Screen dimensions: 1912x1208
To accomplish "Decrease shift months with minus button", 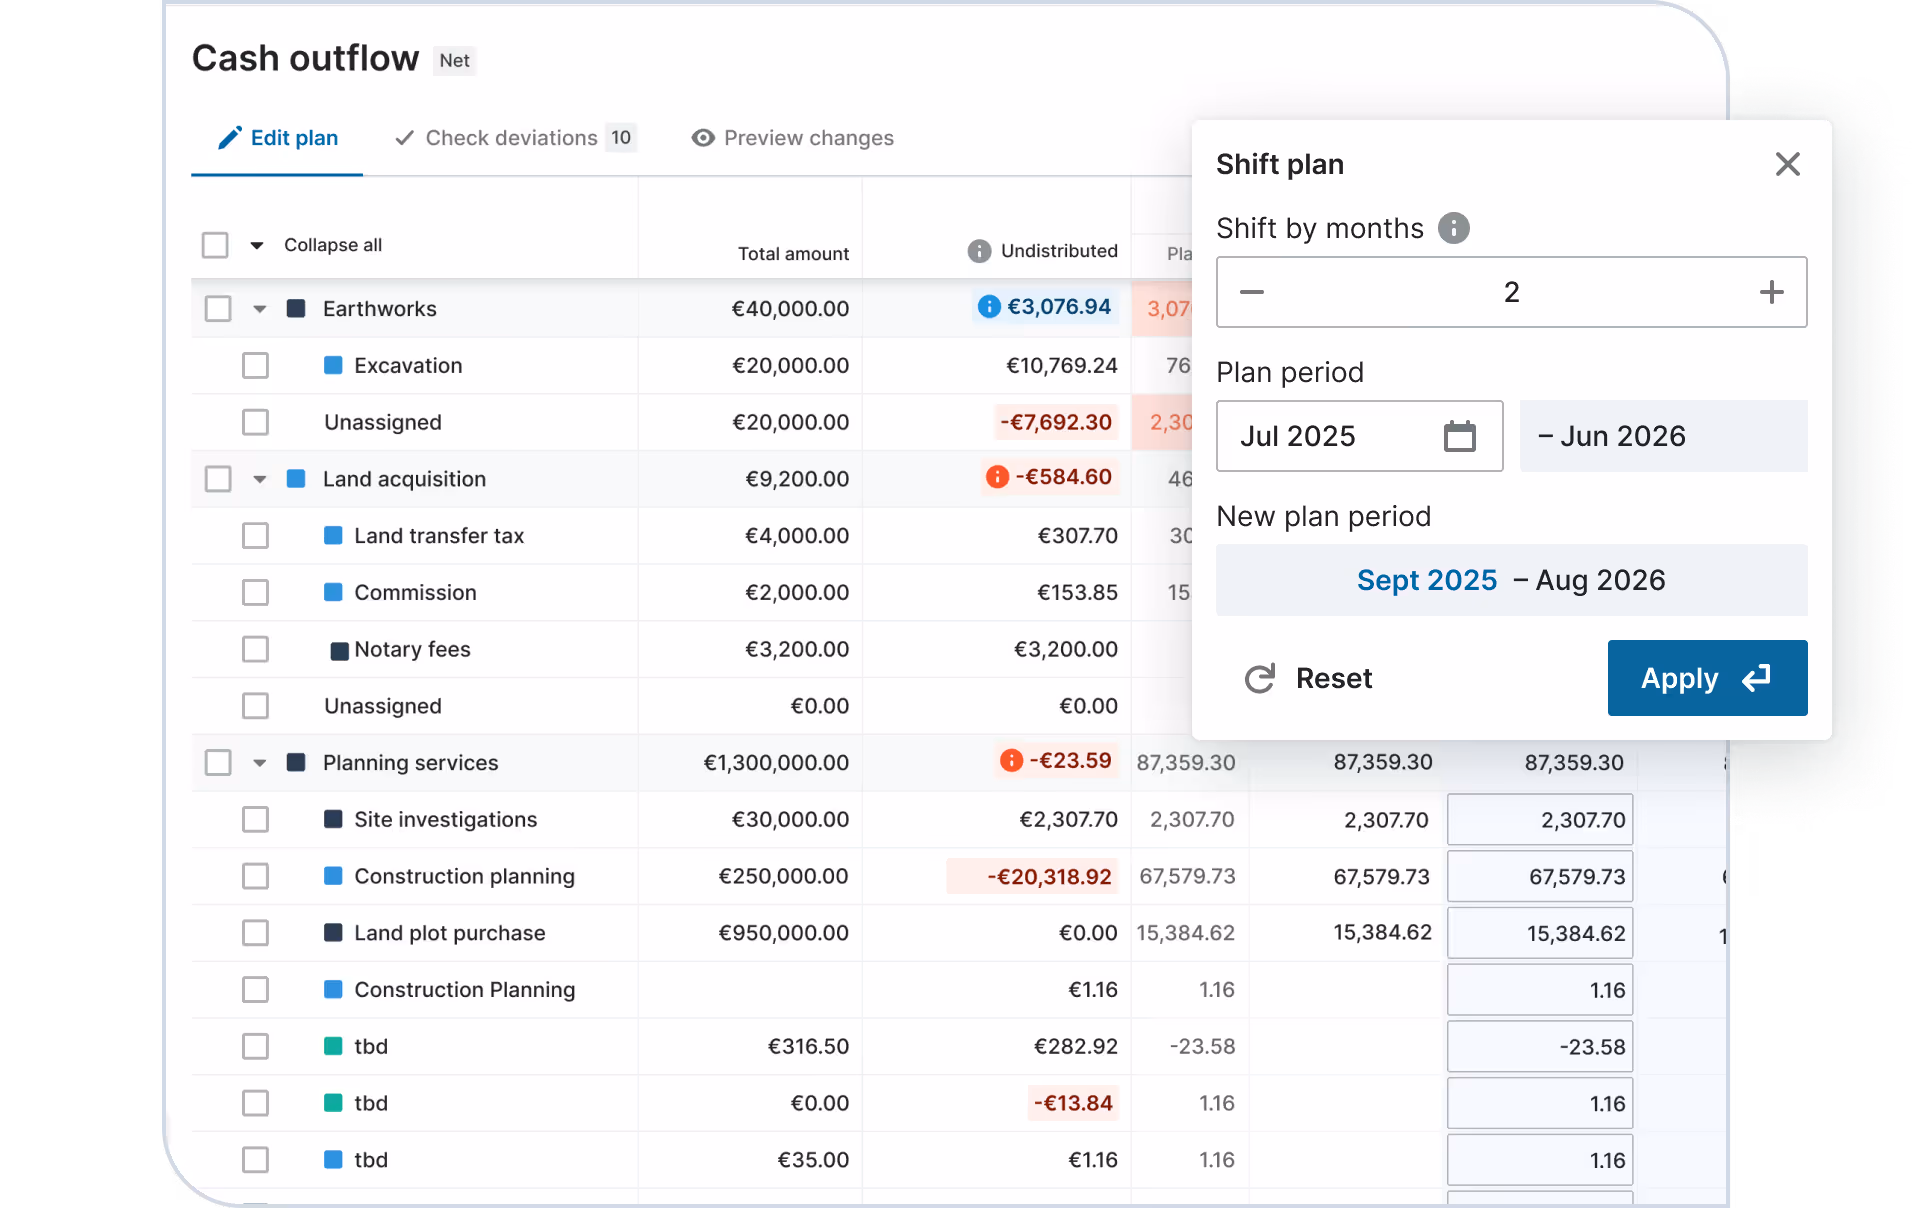I will tap(1252, 292).
